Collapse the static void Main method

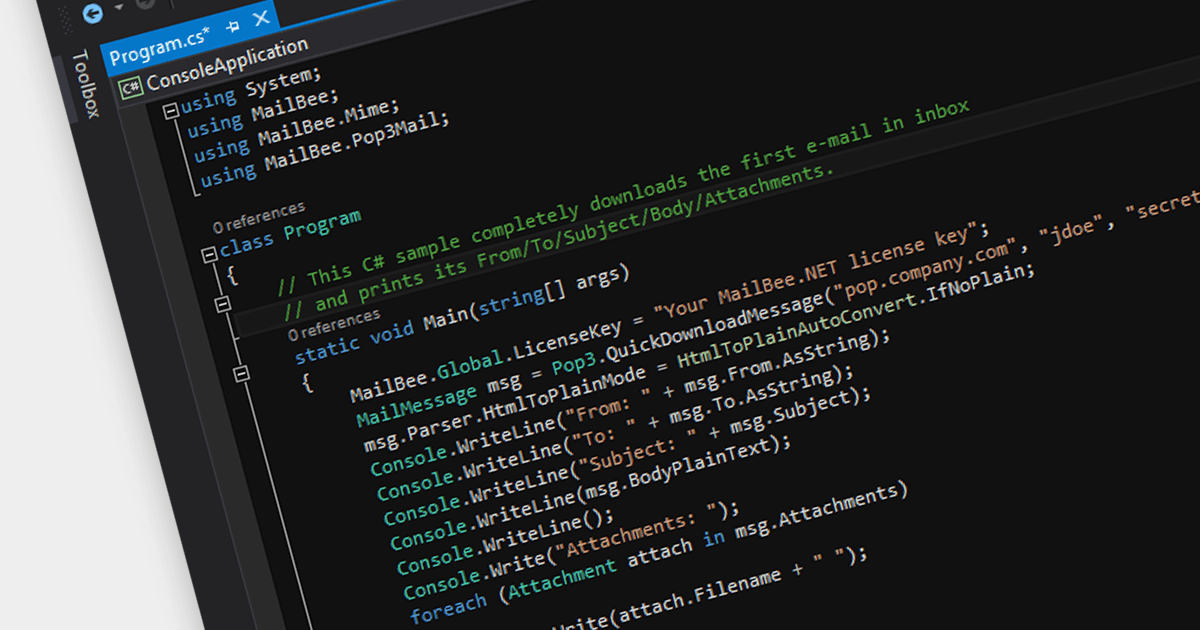tap(240, 374)
